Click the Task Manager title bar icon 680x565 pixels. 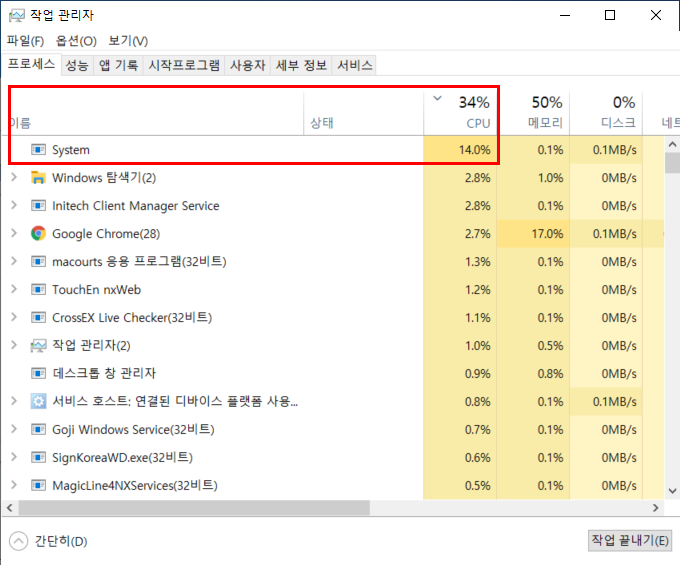click(x=16, y=16)
